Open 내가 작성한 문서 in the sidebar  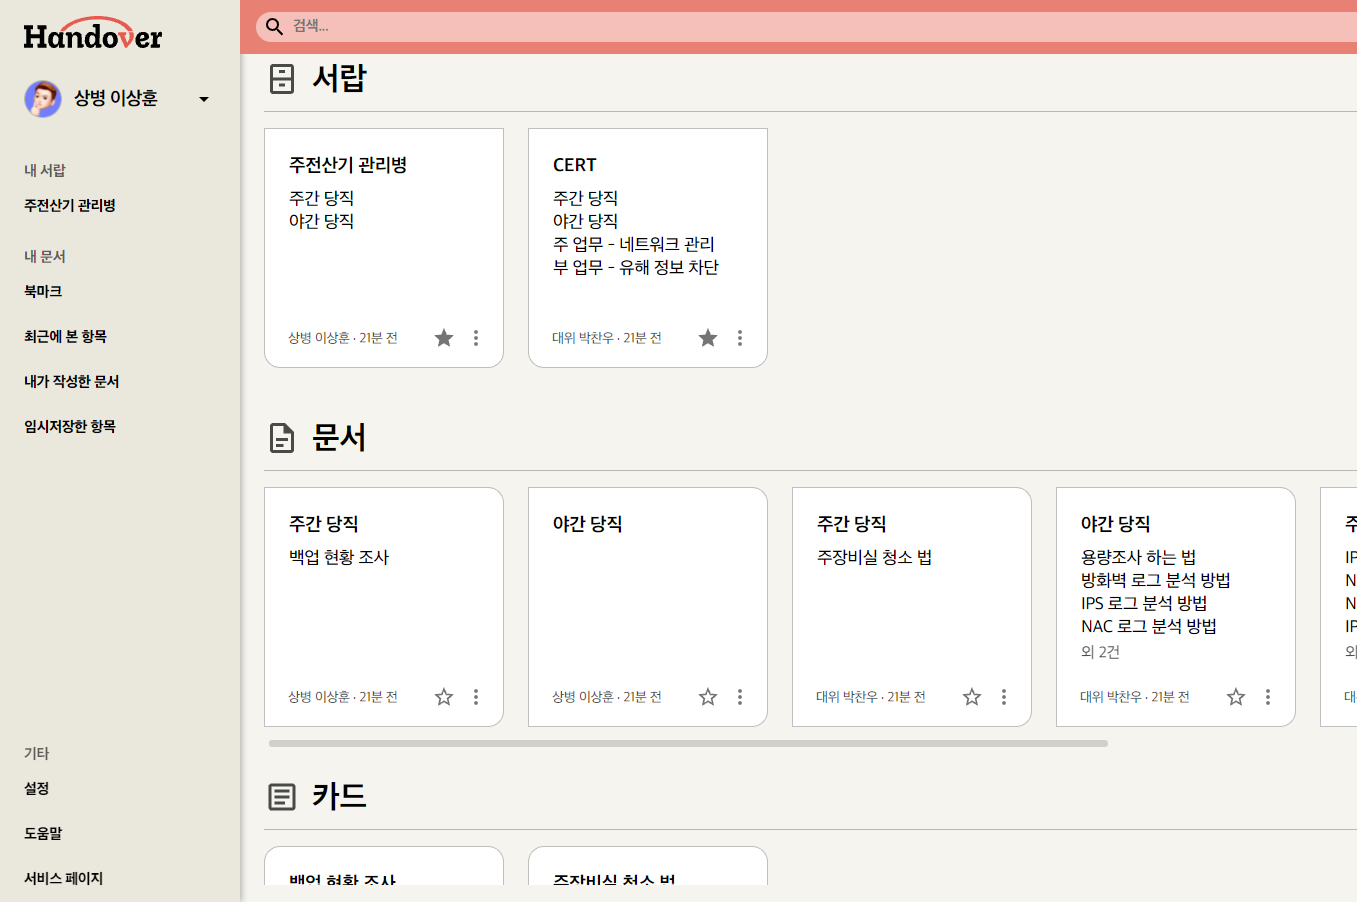pos(71,381)
